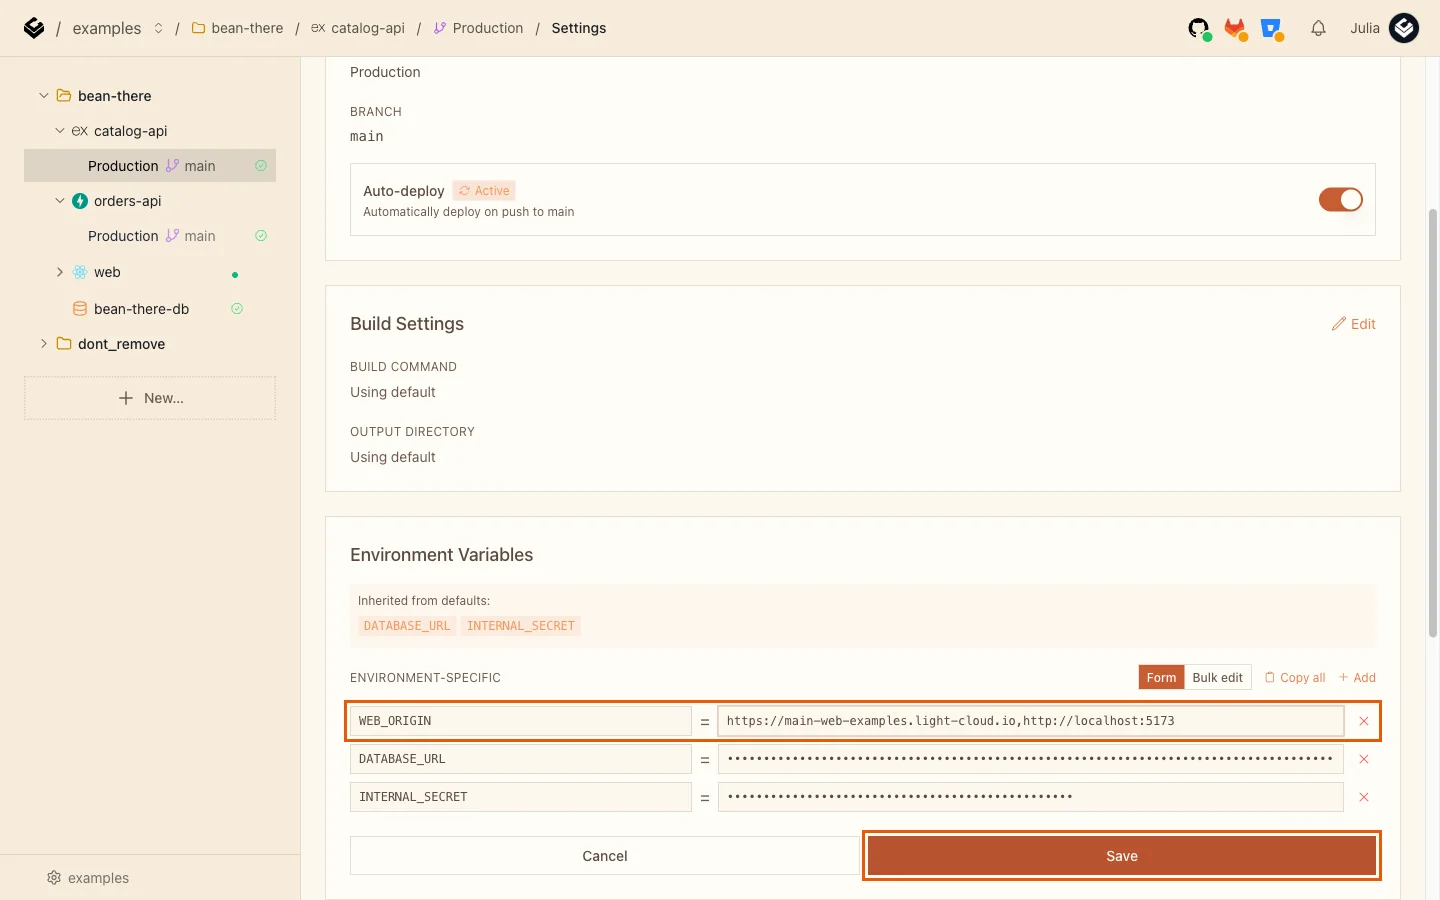This screenshot has height=900, width=1440.
Task: Disable the Auto-deploy toggle
Action: click(x=1340, y=200)
